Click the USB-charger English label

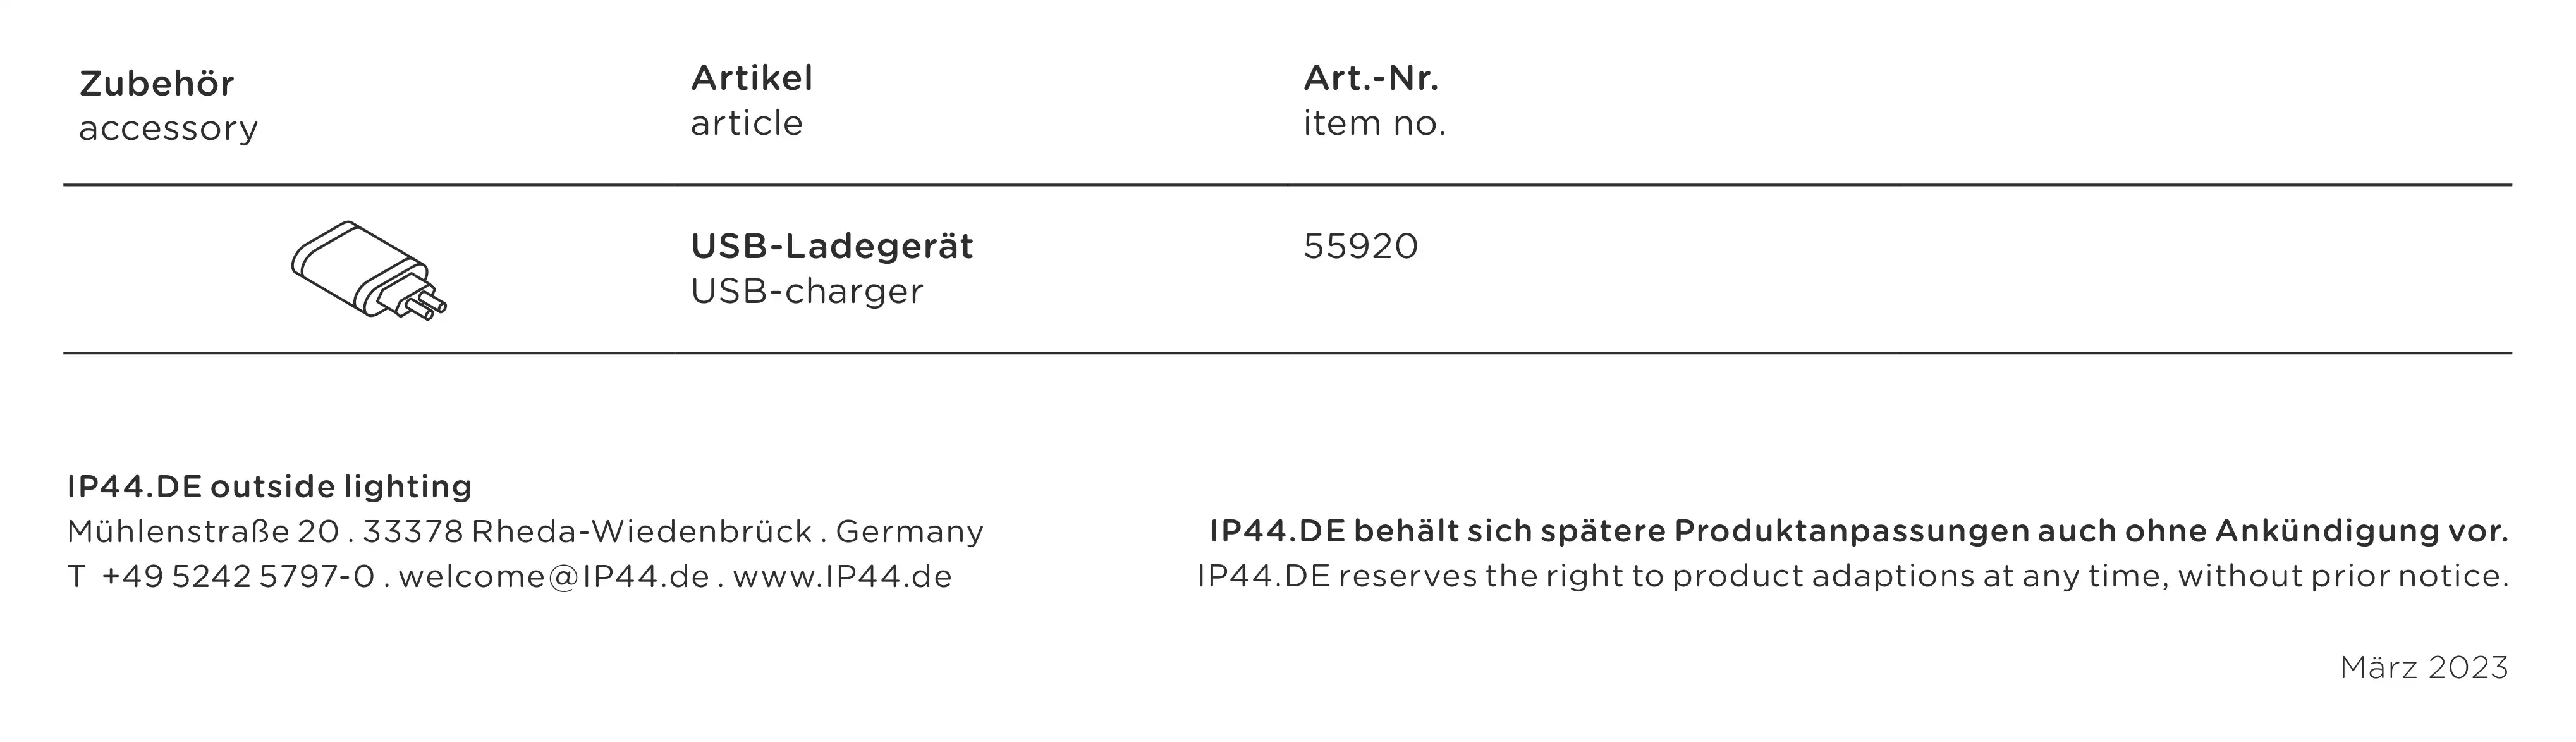tap(806, 292)
